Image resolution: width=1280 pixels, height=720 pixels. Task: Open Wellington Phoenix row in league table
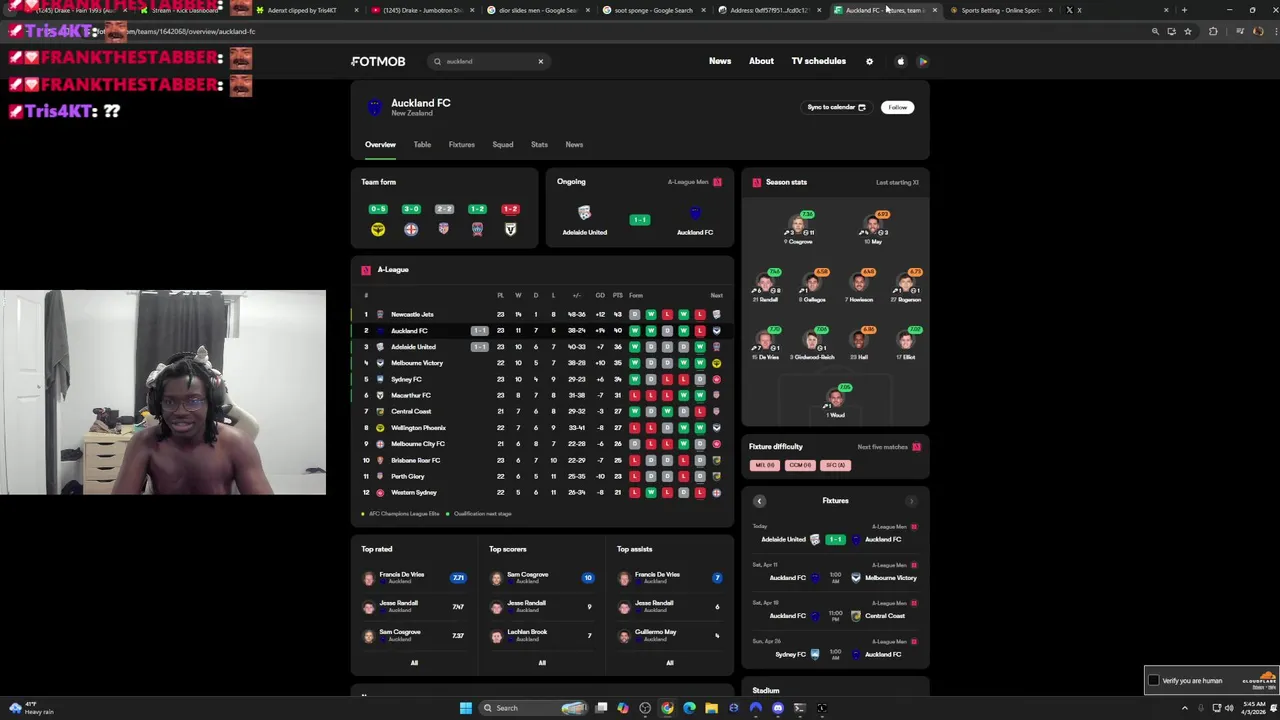[541, 428]
